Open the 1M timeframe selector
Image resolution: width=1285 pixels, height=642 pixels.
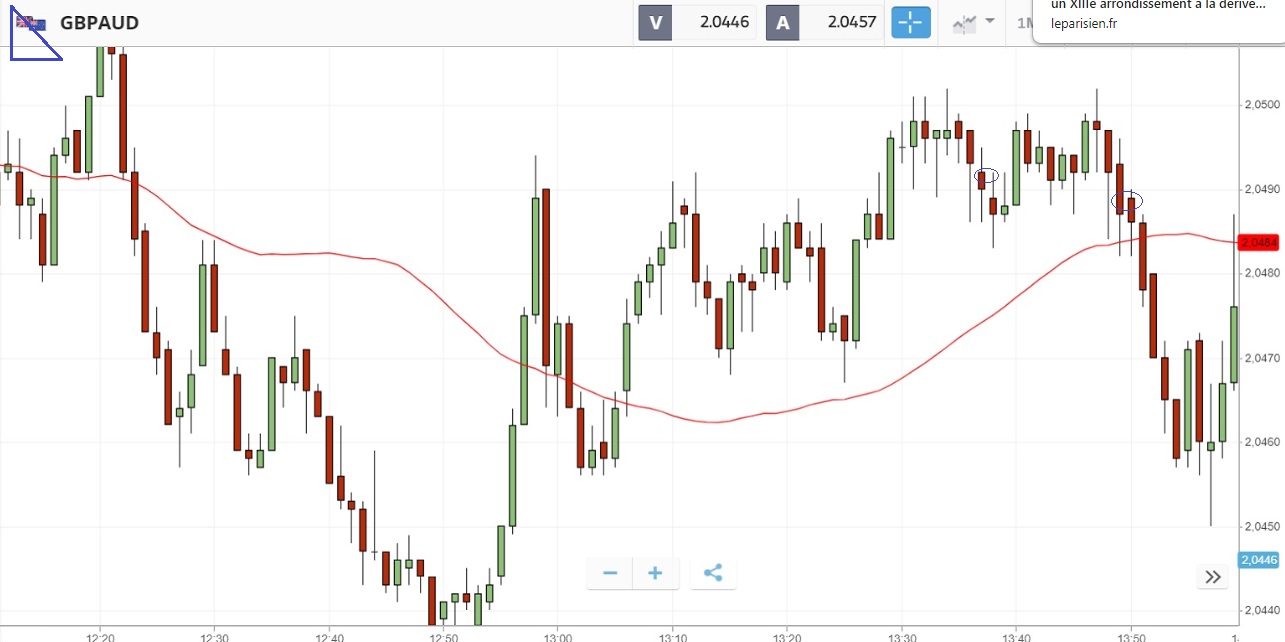pyautogui.click(x=1024, y=22)
